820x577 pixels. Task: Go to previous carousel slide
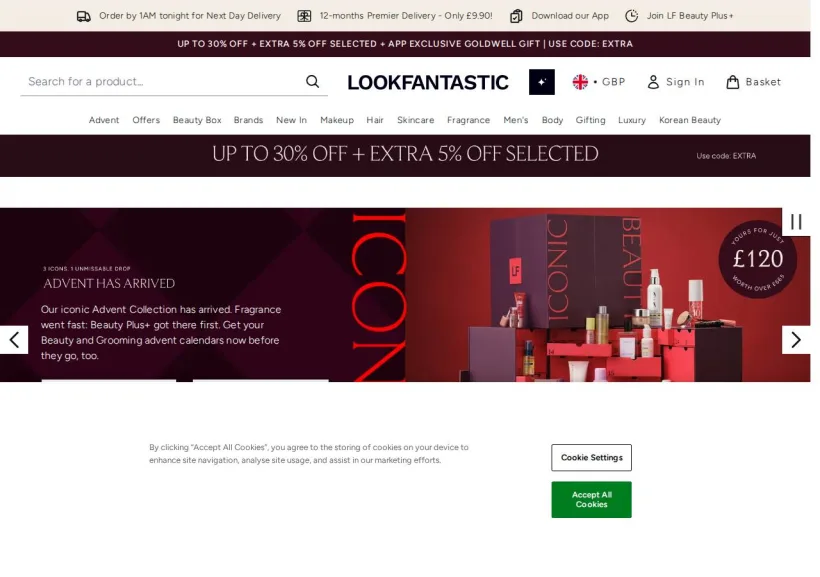14,340
